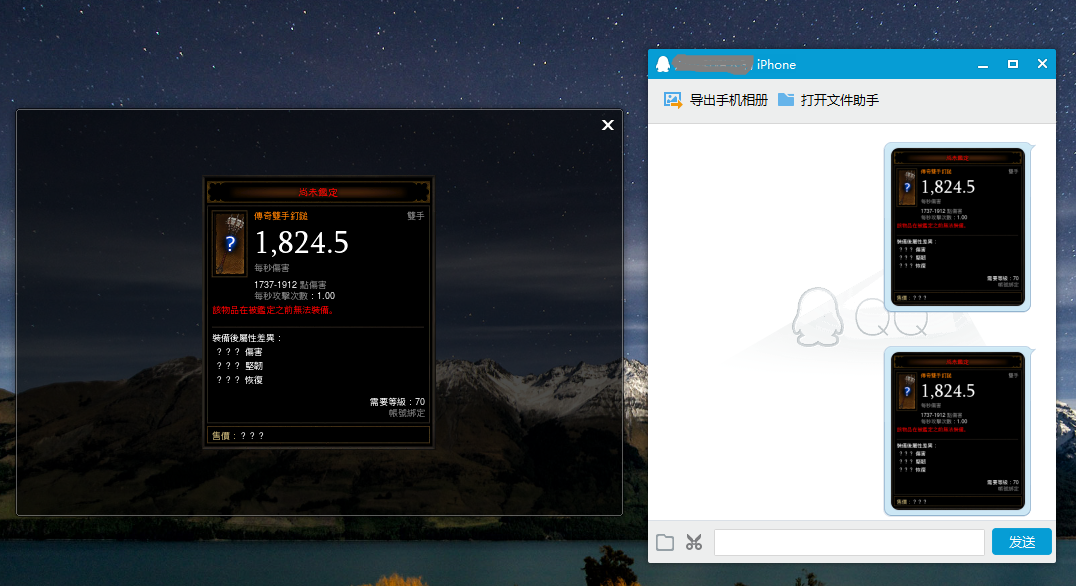Open the second sent image thumbnail in chat

957,431
